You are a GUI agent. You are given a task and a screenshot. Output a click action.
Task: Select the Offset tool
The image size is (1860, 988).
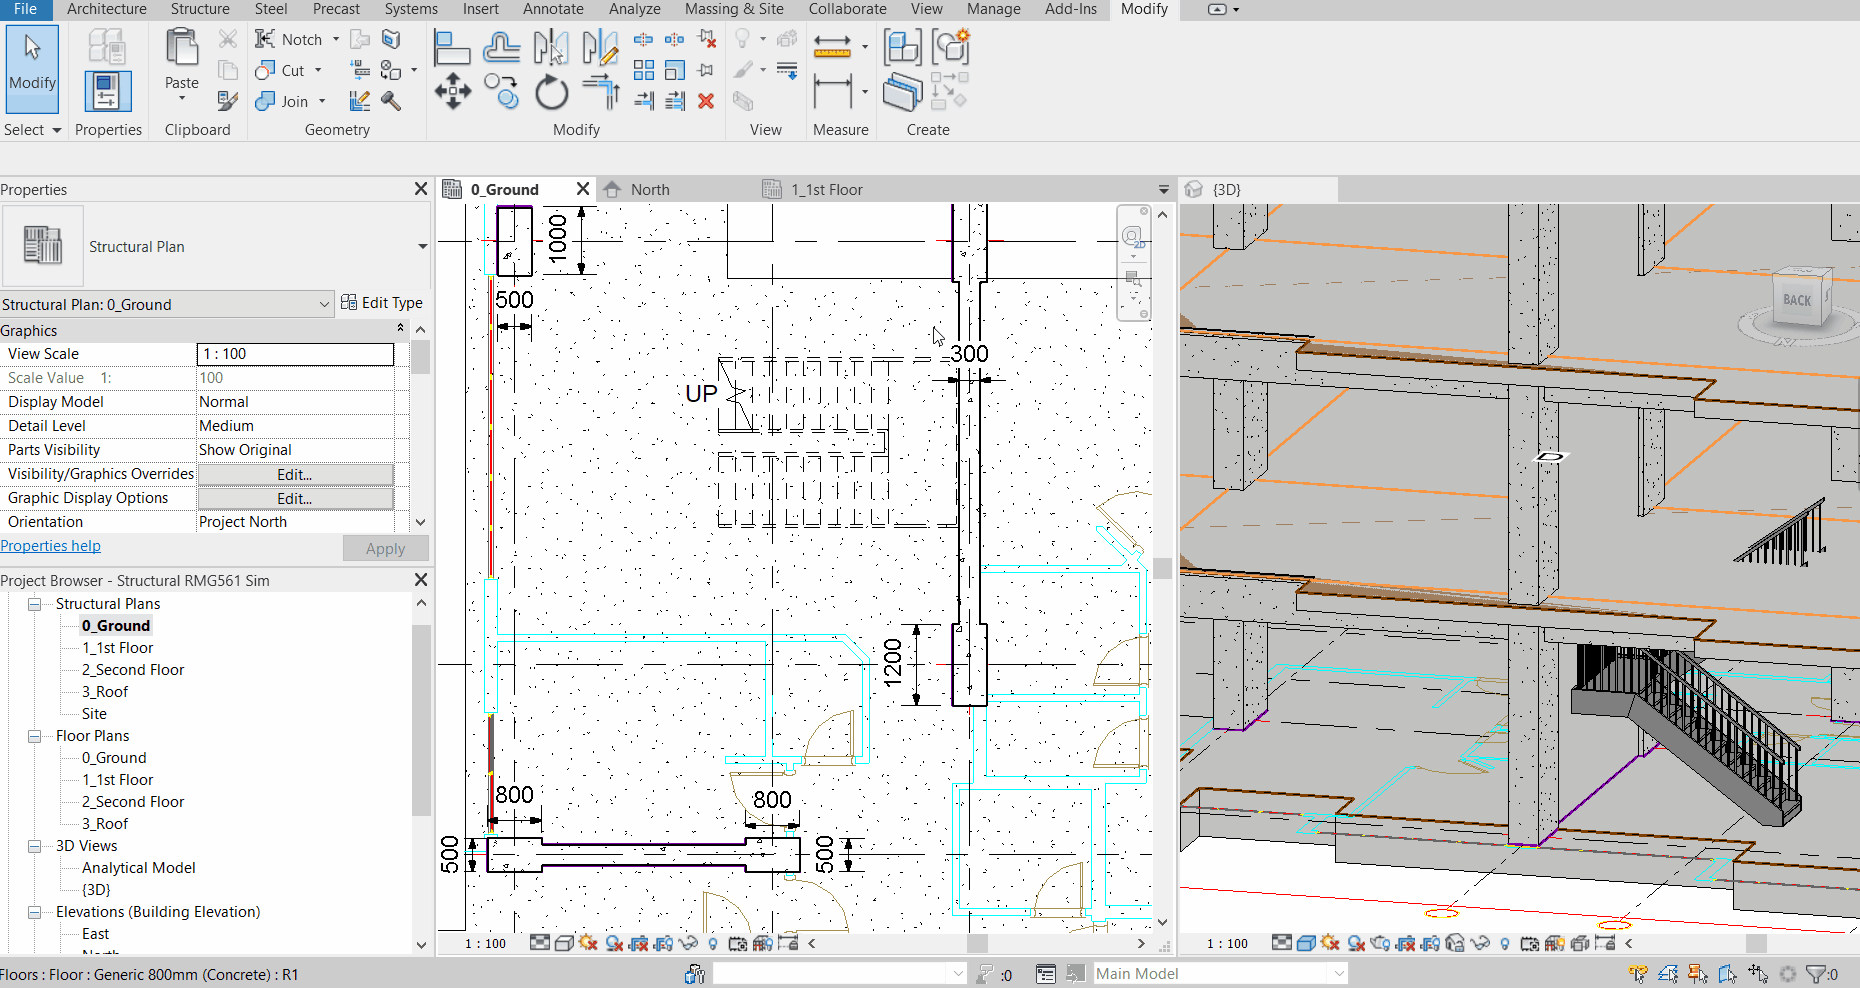[x=501, y=47]
